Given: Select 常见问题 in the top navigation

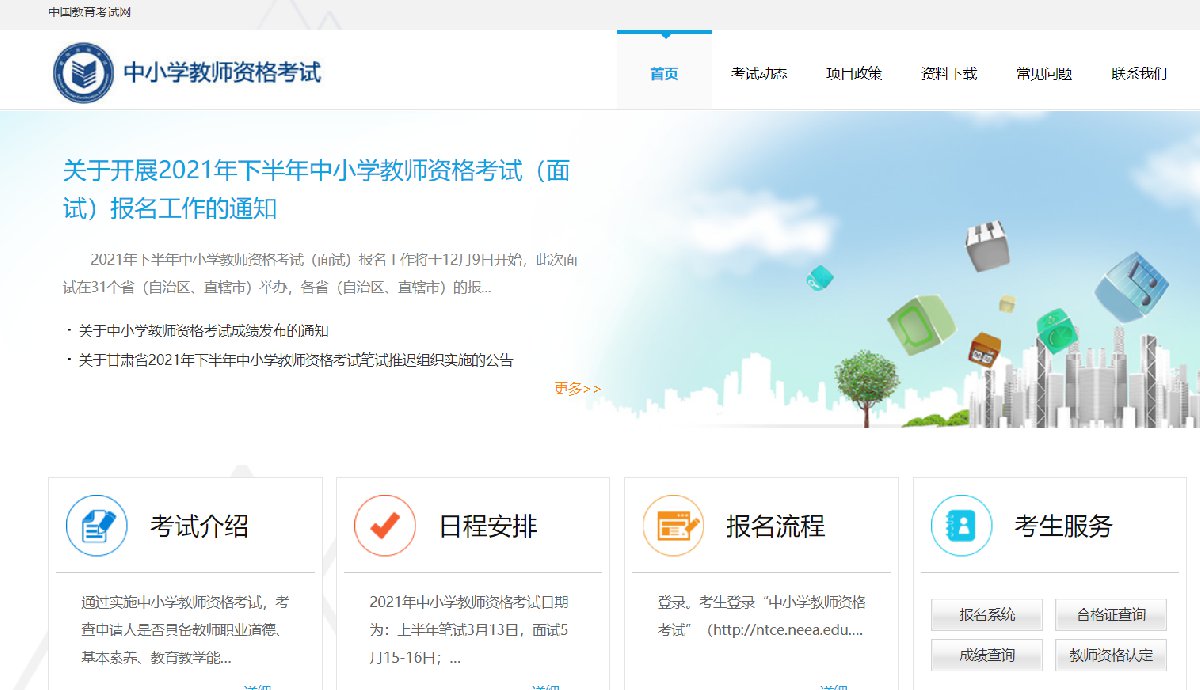Looking at the screenshot, I should 1044,73.
